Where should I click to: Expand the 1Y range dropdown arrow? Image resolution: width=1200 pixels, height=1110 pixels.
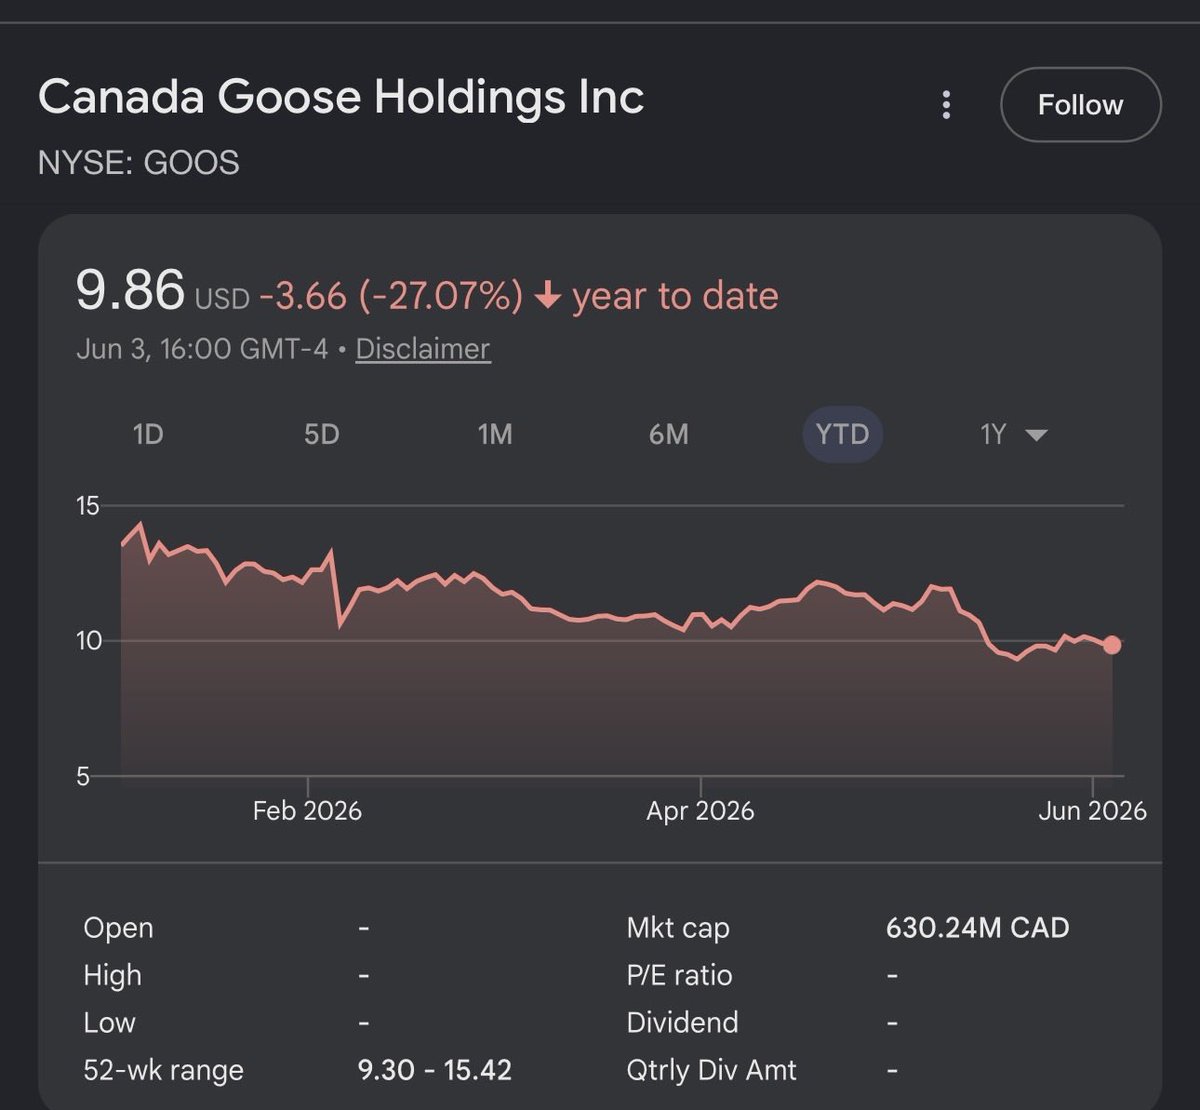pos(1036,435)
